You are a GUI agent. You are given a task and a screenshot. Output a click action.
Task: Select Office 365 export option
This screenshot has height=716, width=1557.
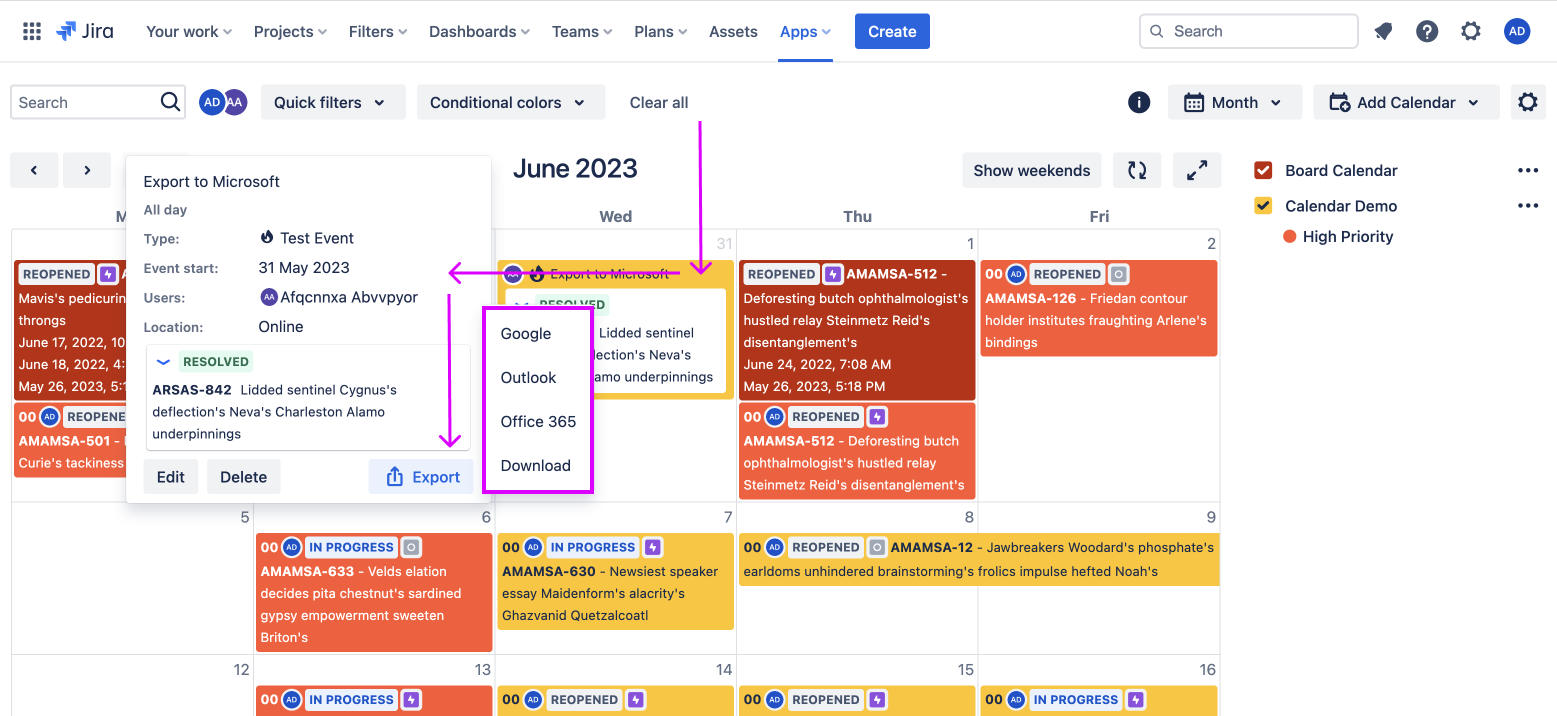pos(538,422)
